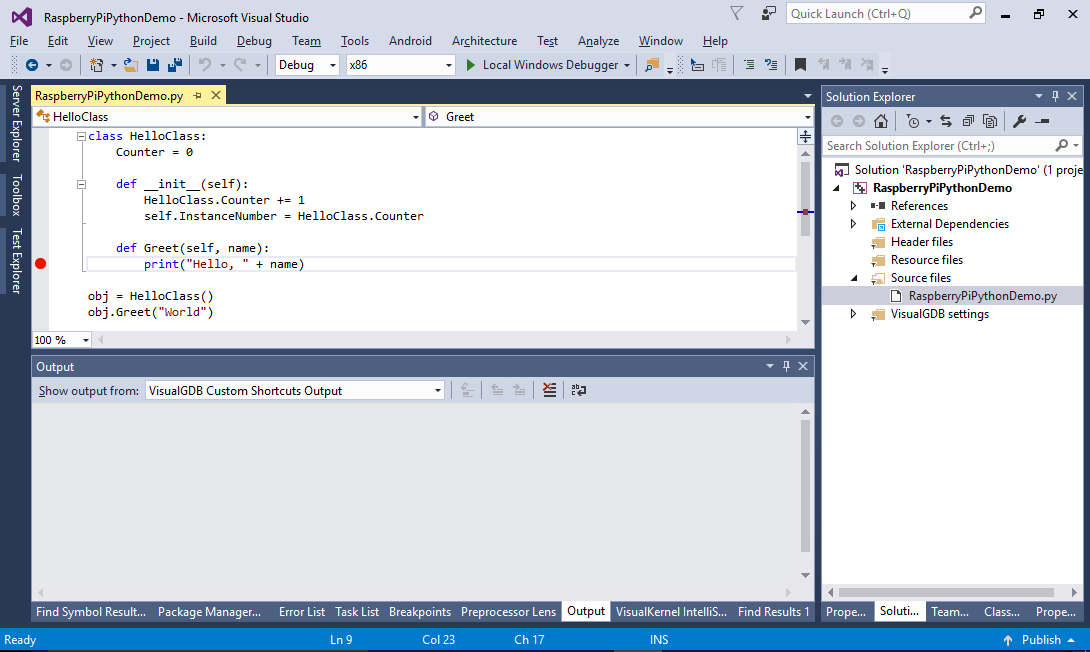The height and width of the screenshot is (652, 1090).
Task: Toggle auto-hide pin of Solution Explorer
Action: pyautogui.click(x=1055, y=96)
